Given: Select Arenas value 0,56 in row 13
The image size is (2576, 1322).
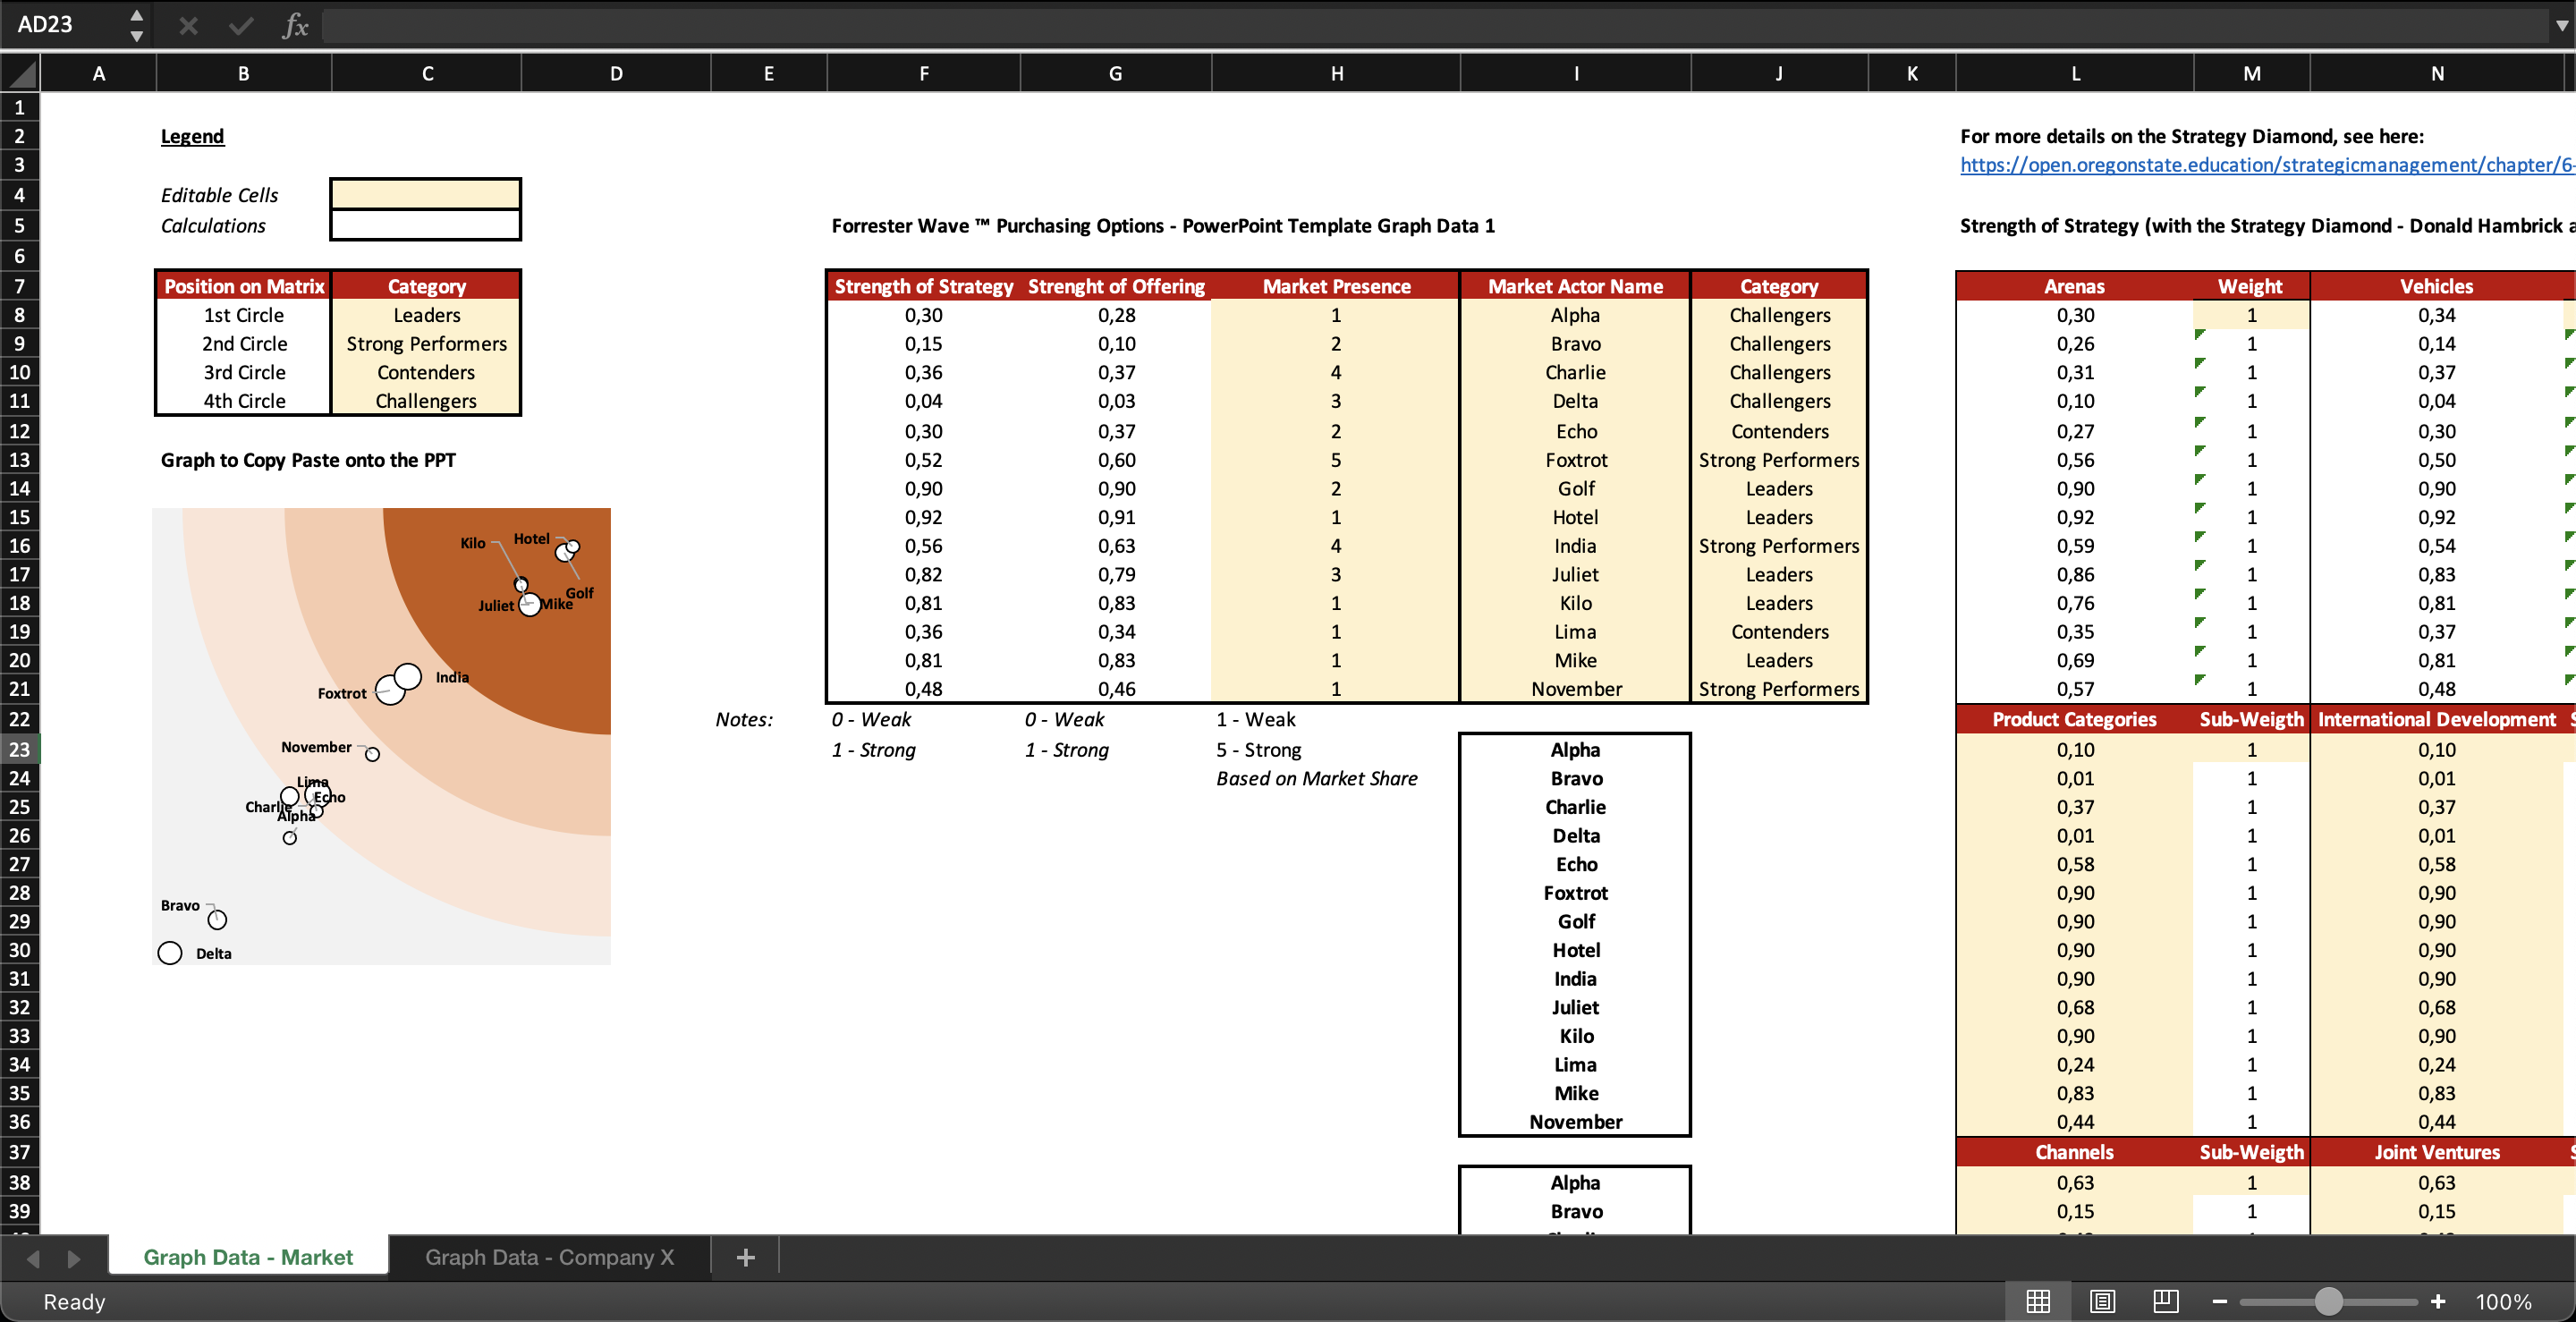Looking at the screenshot, I should pos(2075,460).
